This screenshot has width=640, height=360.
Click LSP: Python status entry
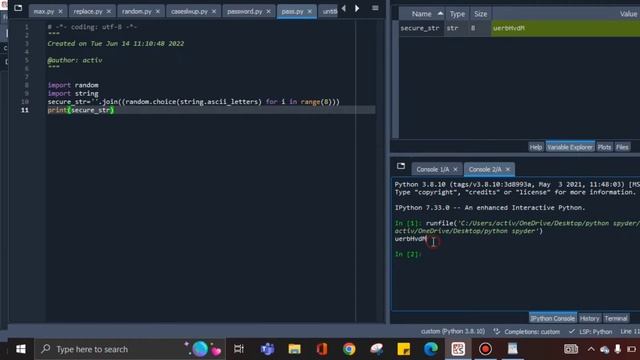[x=591, y=331]
